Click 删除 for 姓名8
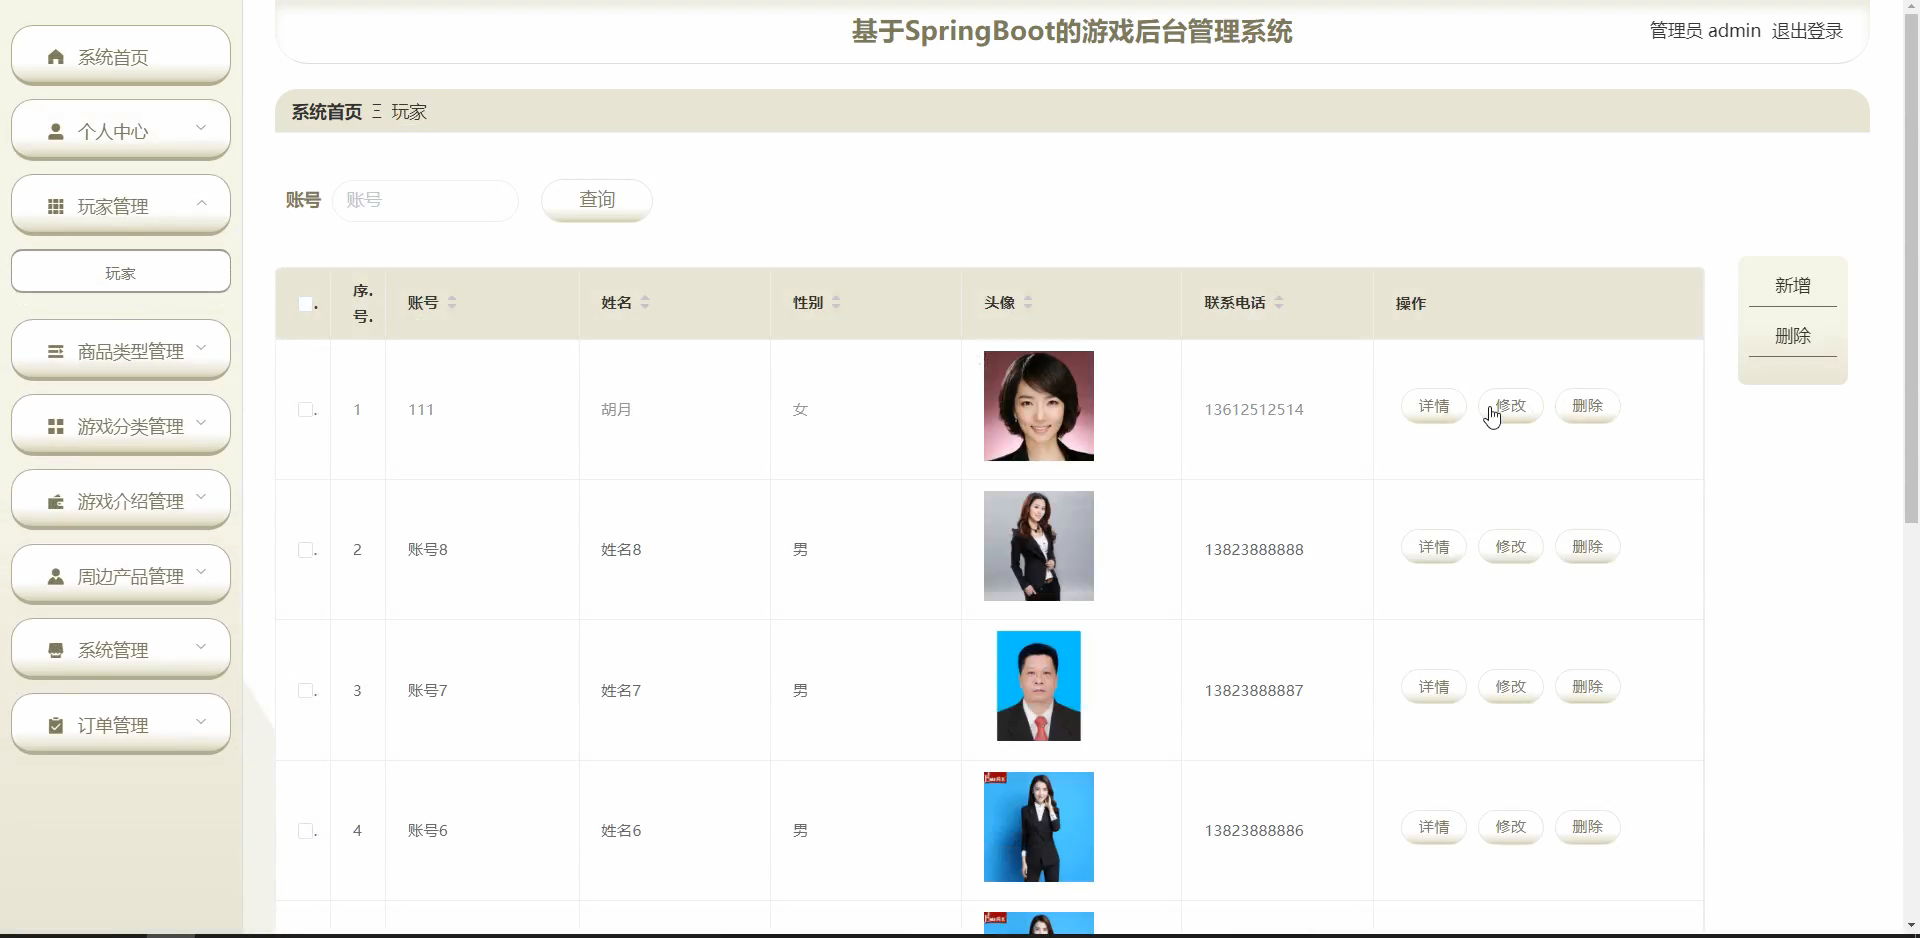 coord(1588,547)
